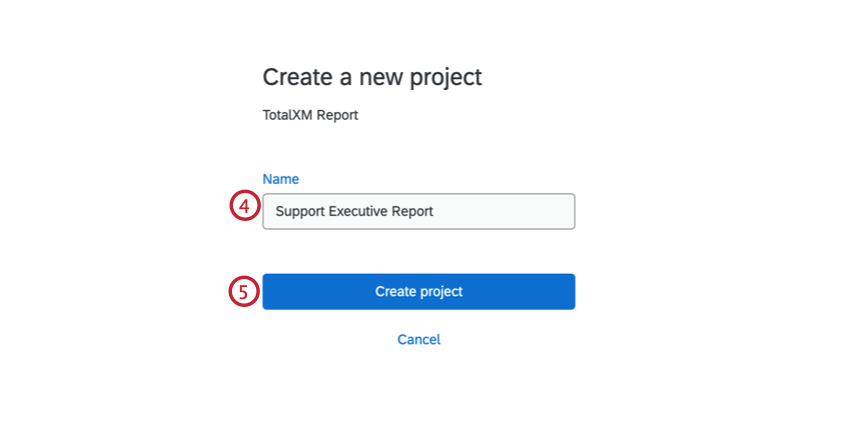Click the 'Create a new project' heading
This screenshot has height=425, width=850.
pos(372,77)
